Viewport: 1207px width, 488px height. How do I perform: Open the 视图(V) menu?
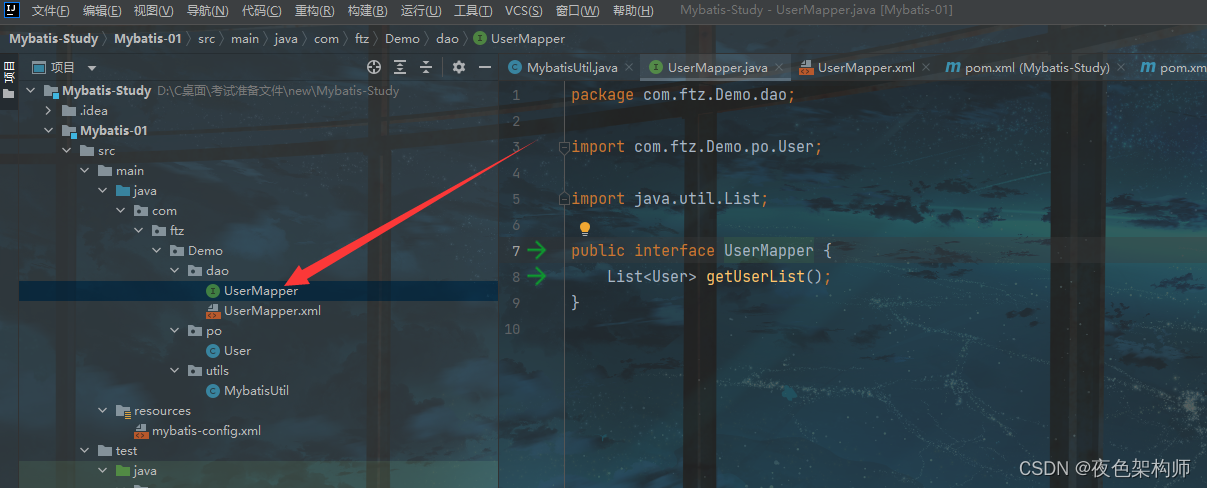(x=154, y=11)
